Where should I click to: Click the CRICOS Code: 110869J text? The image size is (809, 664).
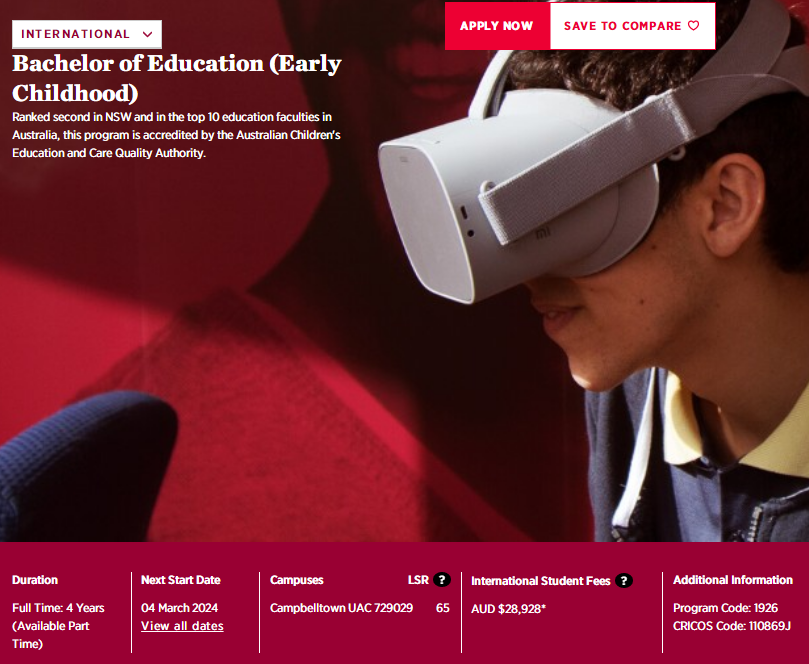tap(732, 626)
